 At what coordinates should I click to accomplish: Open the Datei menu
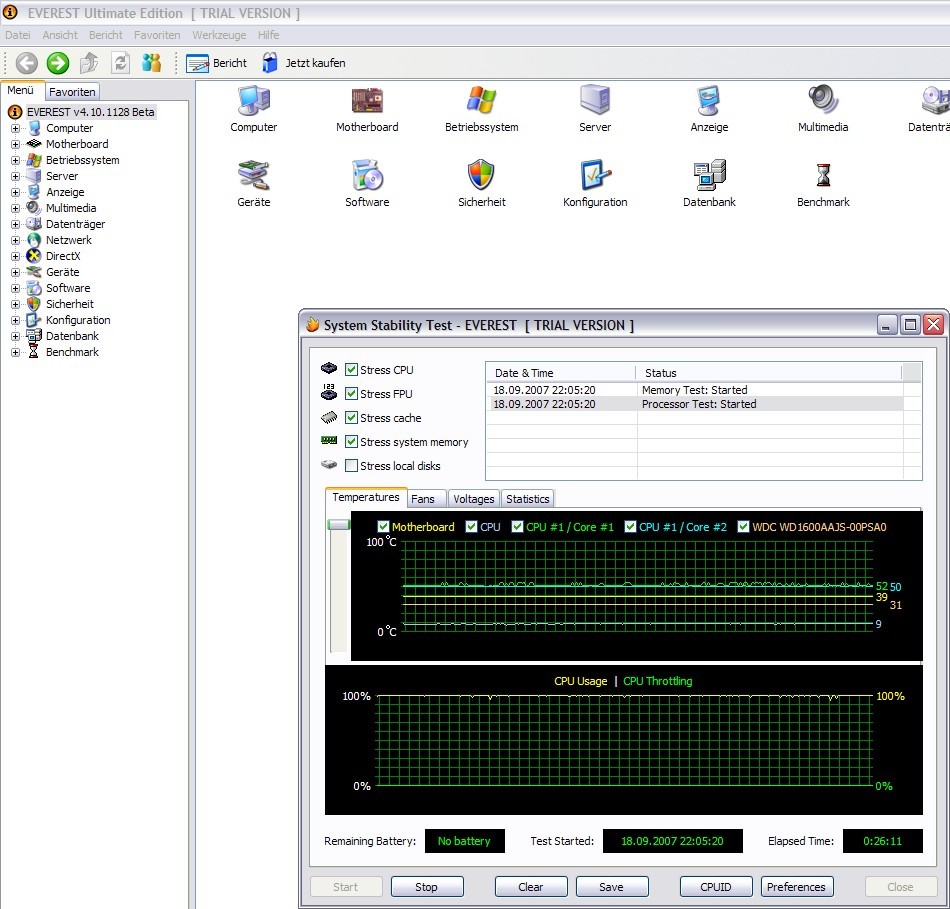point(18,35)
